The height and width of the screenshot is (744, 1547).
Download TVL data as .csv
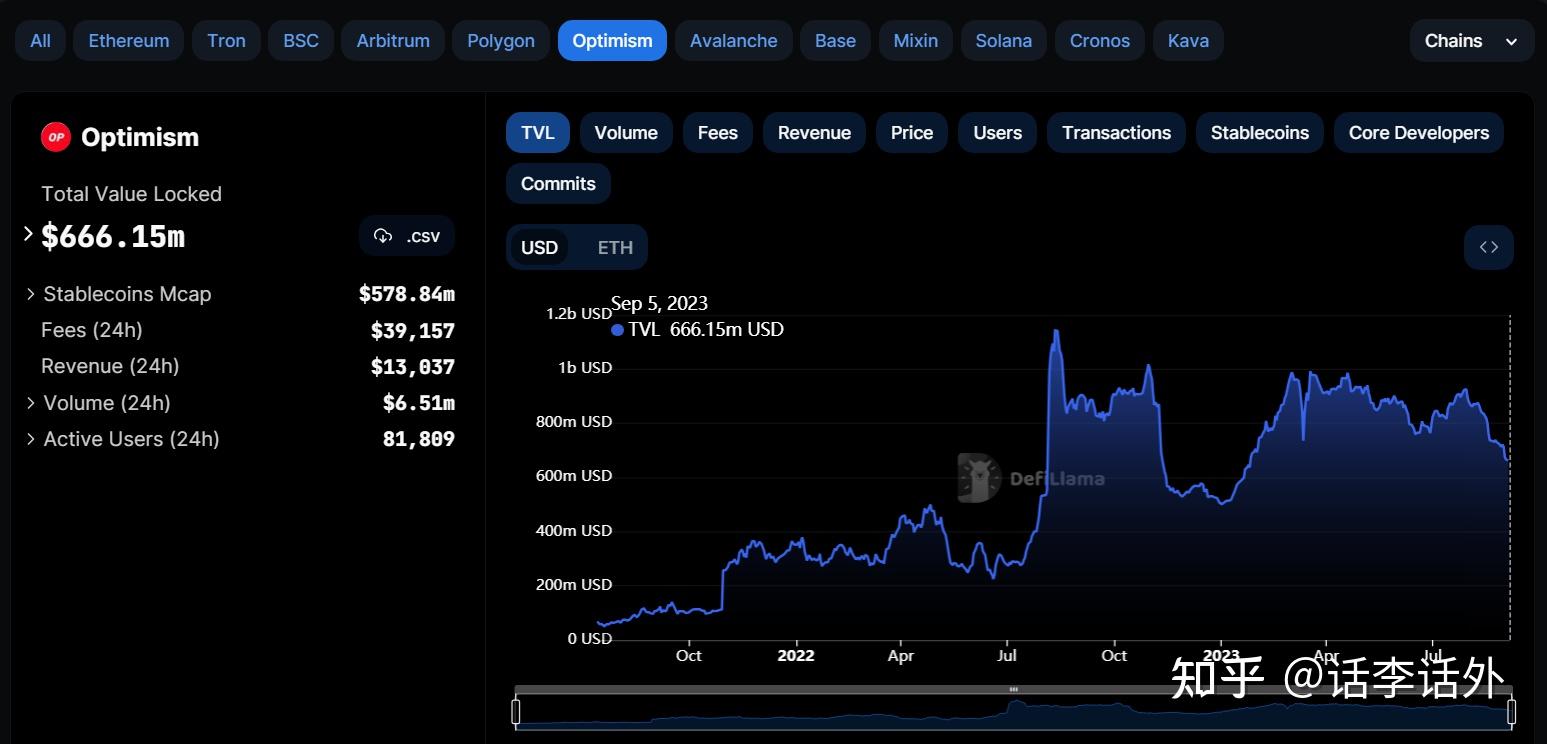click(x=407, y=236)
